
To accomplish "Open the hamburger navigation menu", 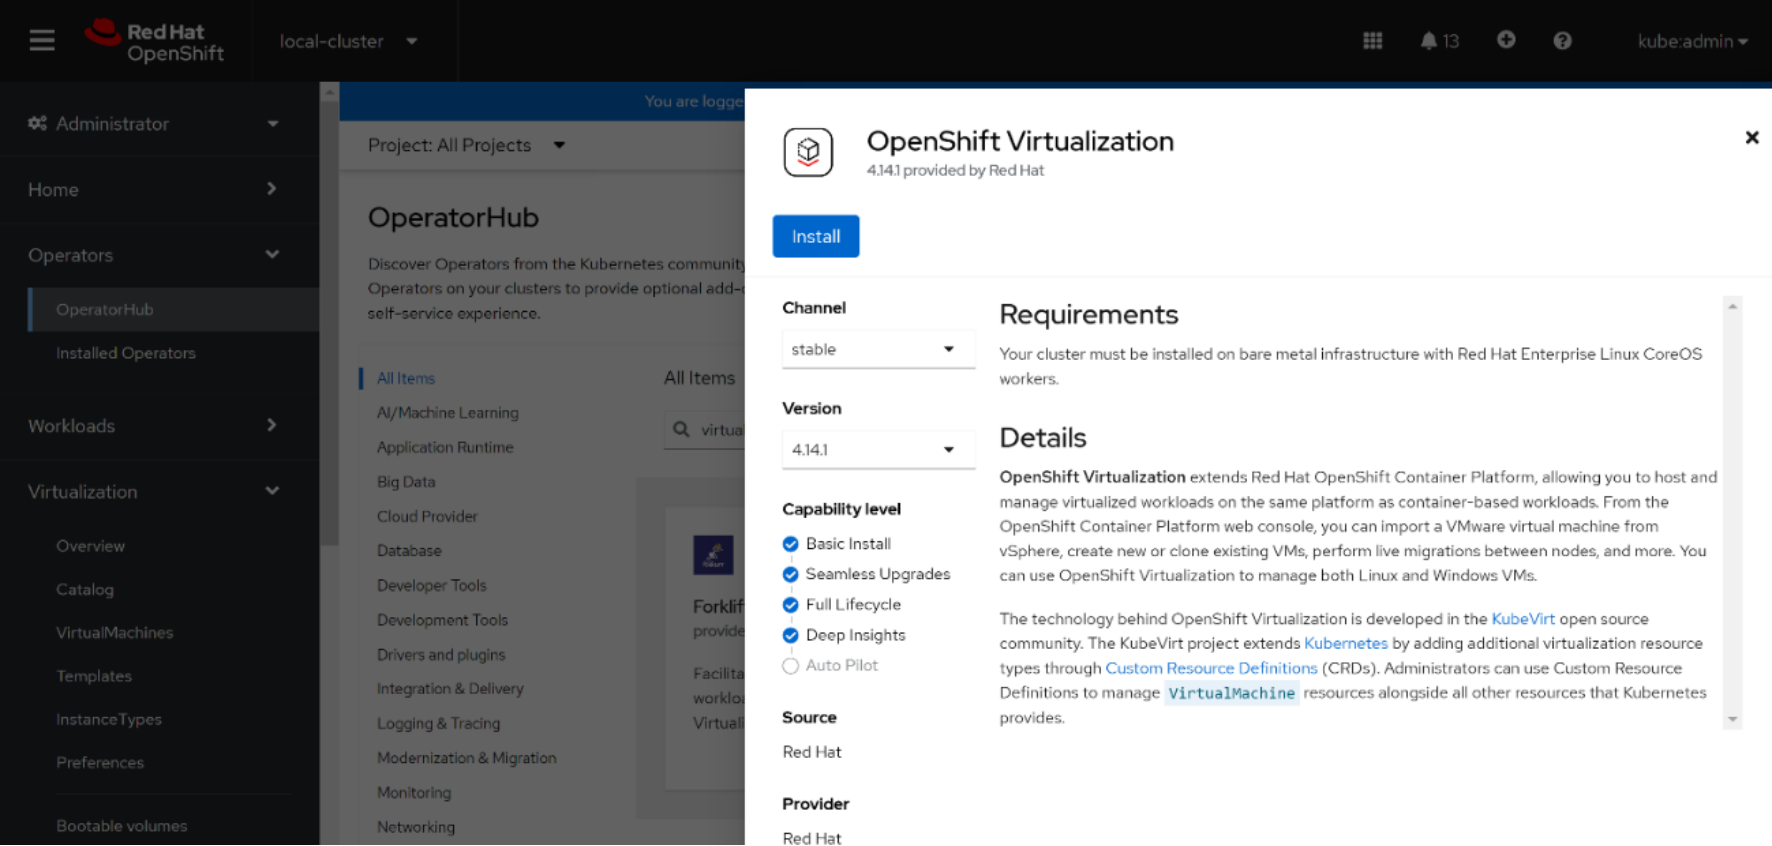I will point(42,40).
